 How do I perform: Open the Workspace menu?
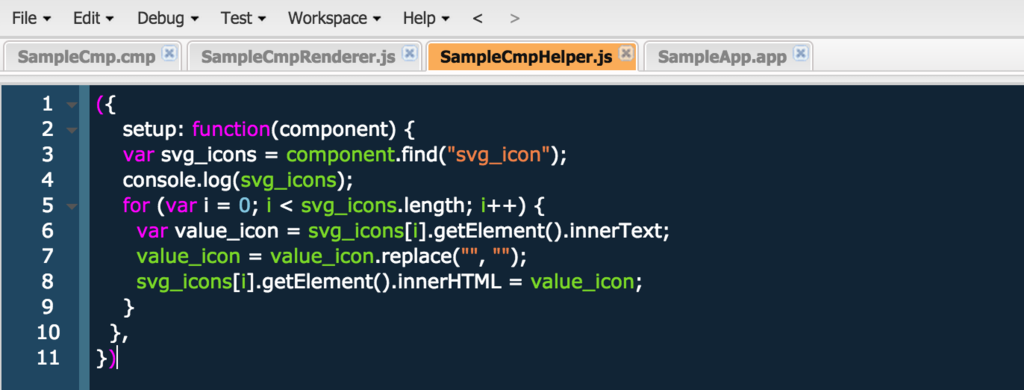coord(334,18)
